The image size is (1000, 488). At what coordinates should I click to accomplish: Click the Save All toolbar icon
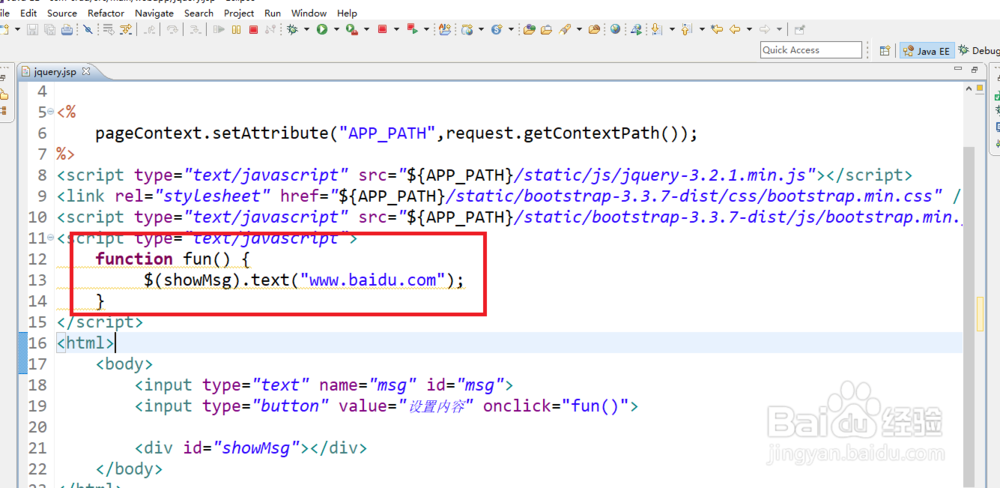pyautogui.click(x=50, y=29)
